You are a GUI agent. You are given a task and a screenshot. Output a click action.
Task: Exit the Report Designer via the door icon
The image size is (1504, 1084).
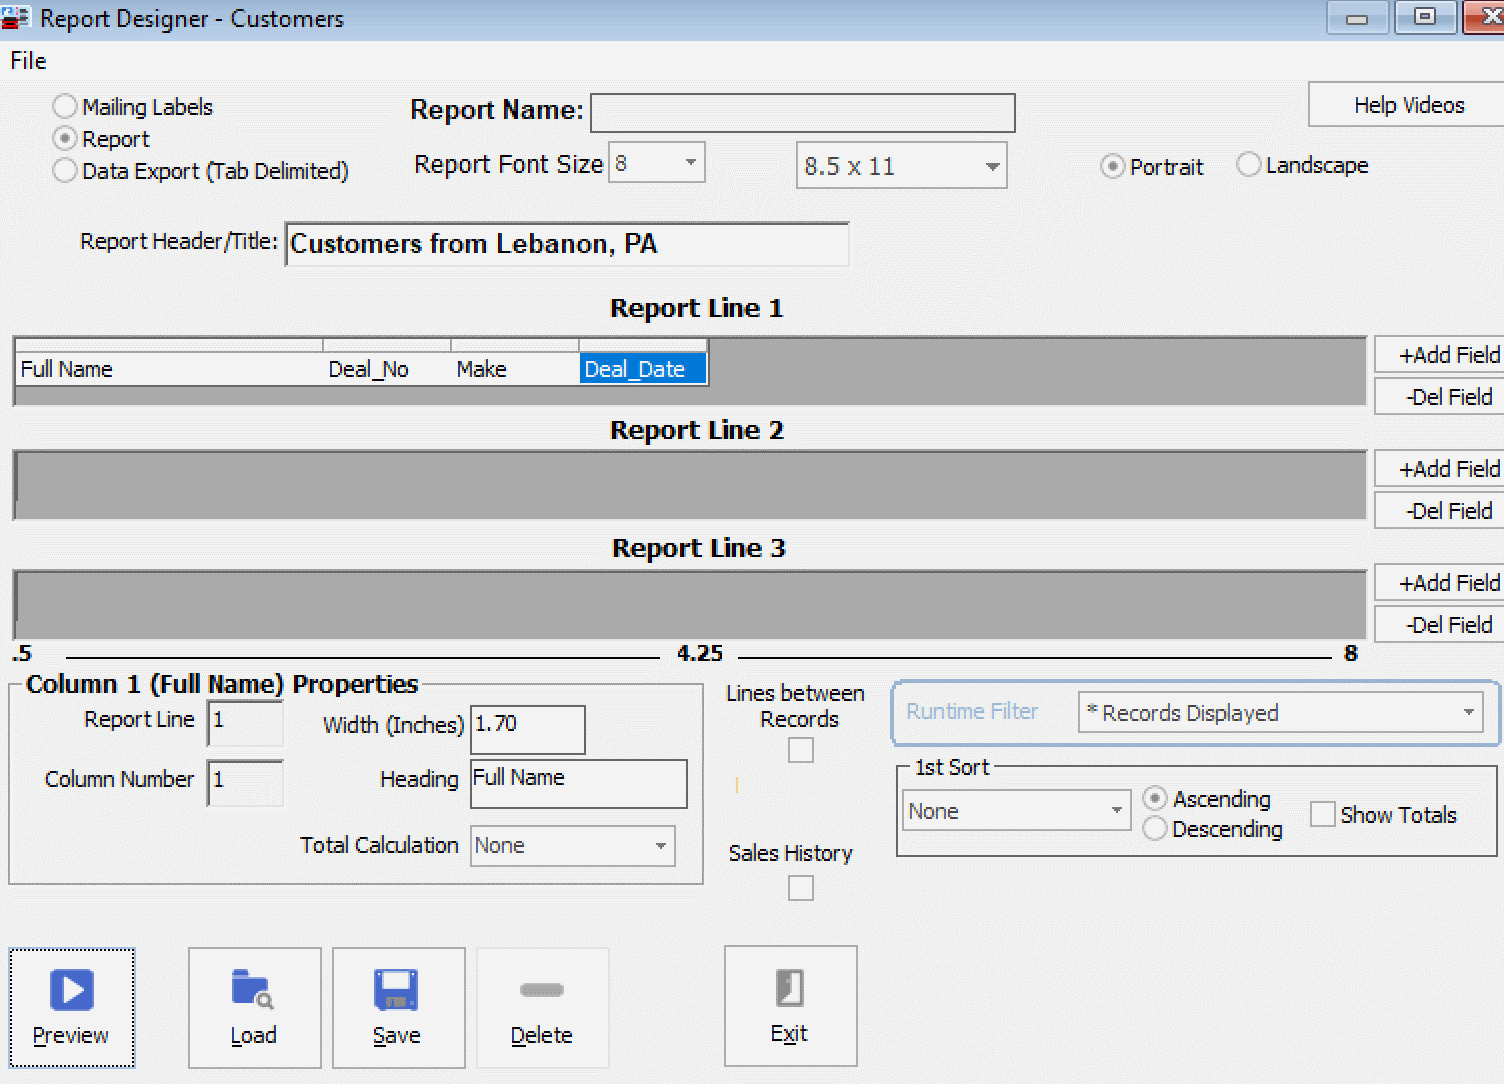pyautogui.click(x=789, y=990)
